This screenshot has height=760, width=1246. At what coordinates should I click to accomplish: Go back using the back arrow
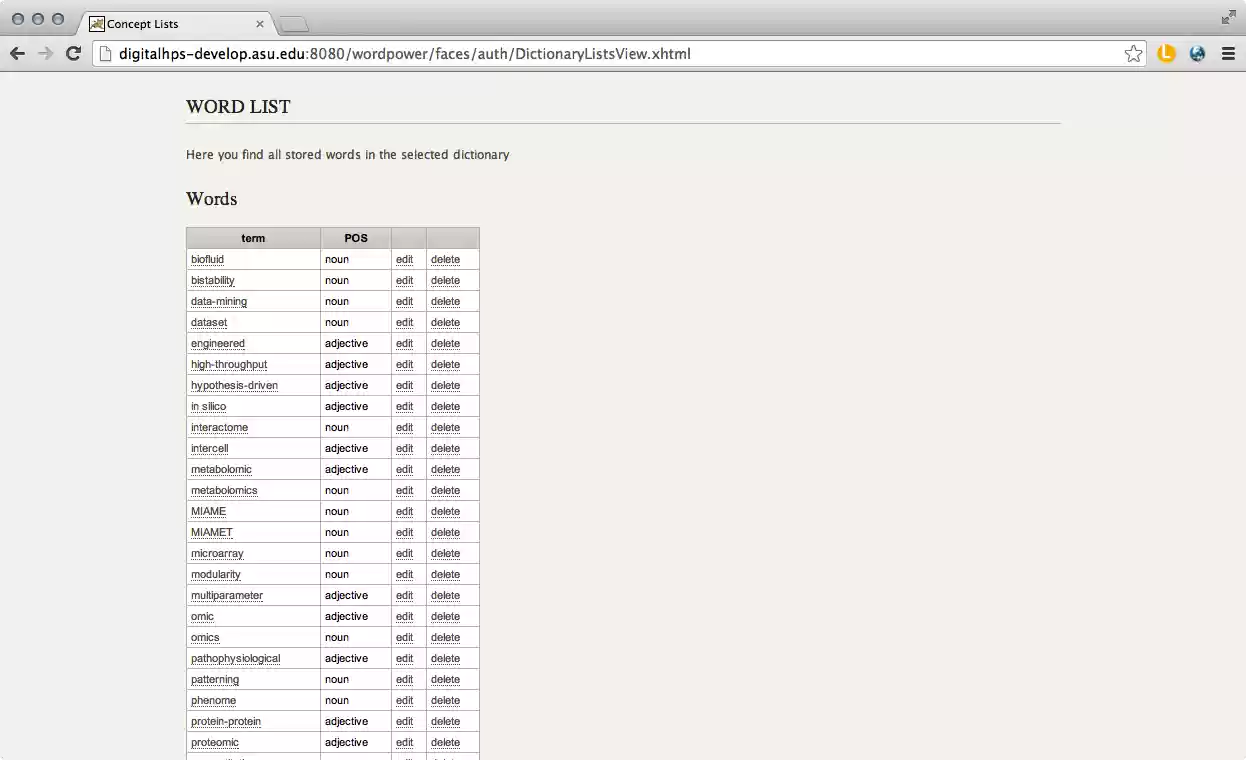17,53
